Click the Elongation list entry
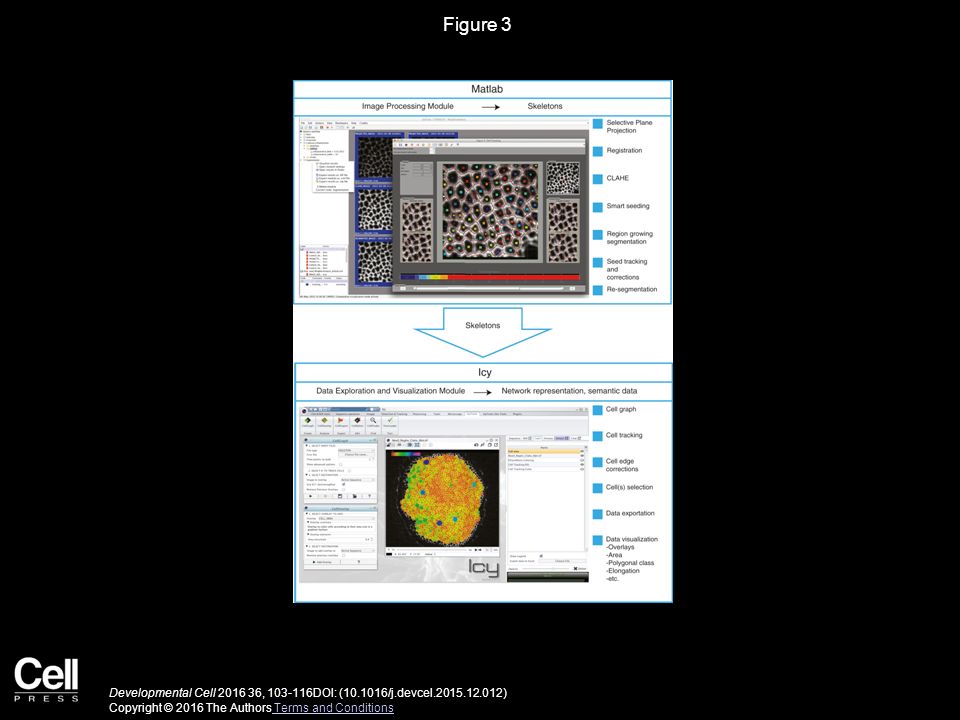This screenshot has width=960, height=720. [623, 571]
